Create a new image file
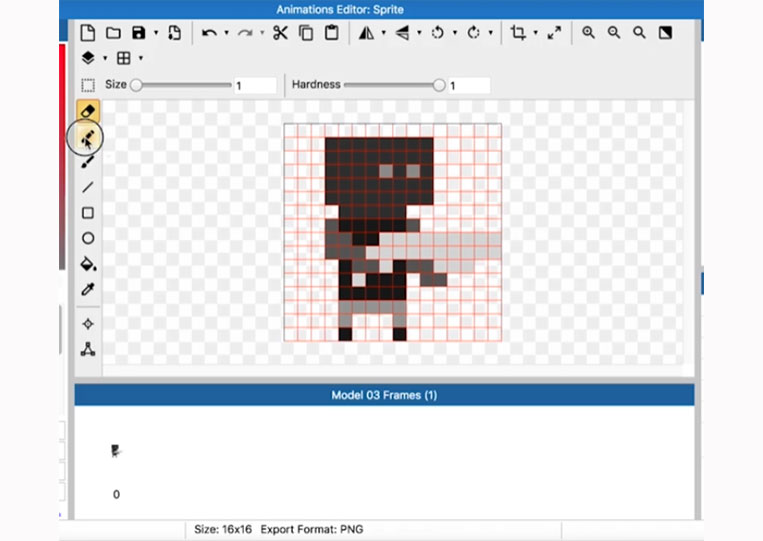The width and height of the screenshot is (763, 541). [88, 33]
